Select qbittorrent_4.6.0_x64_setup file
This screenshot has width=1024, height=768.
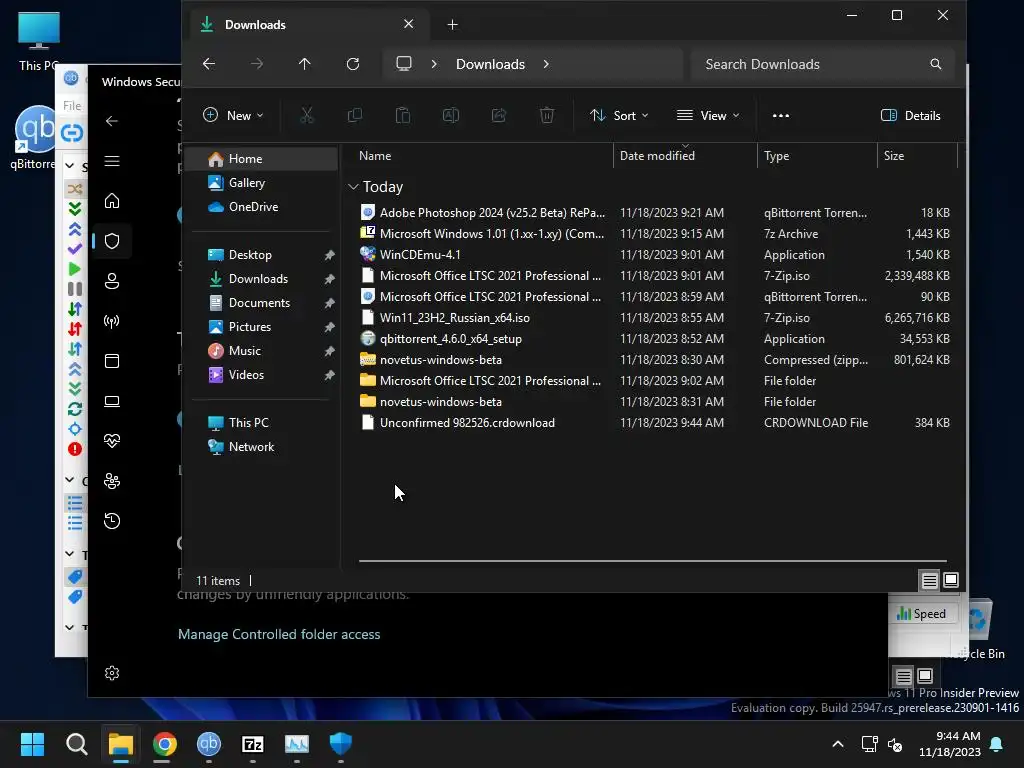pos(654,339)
